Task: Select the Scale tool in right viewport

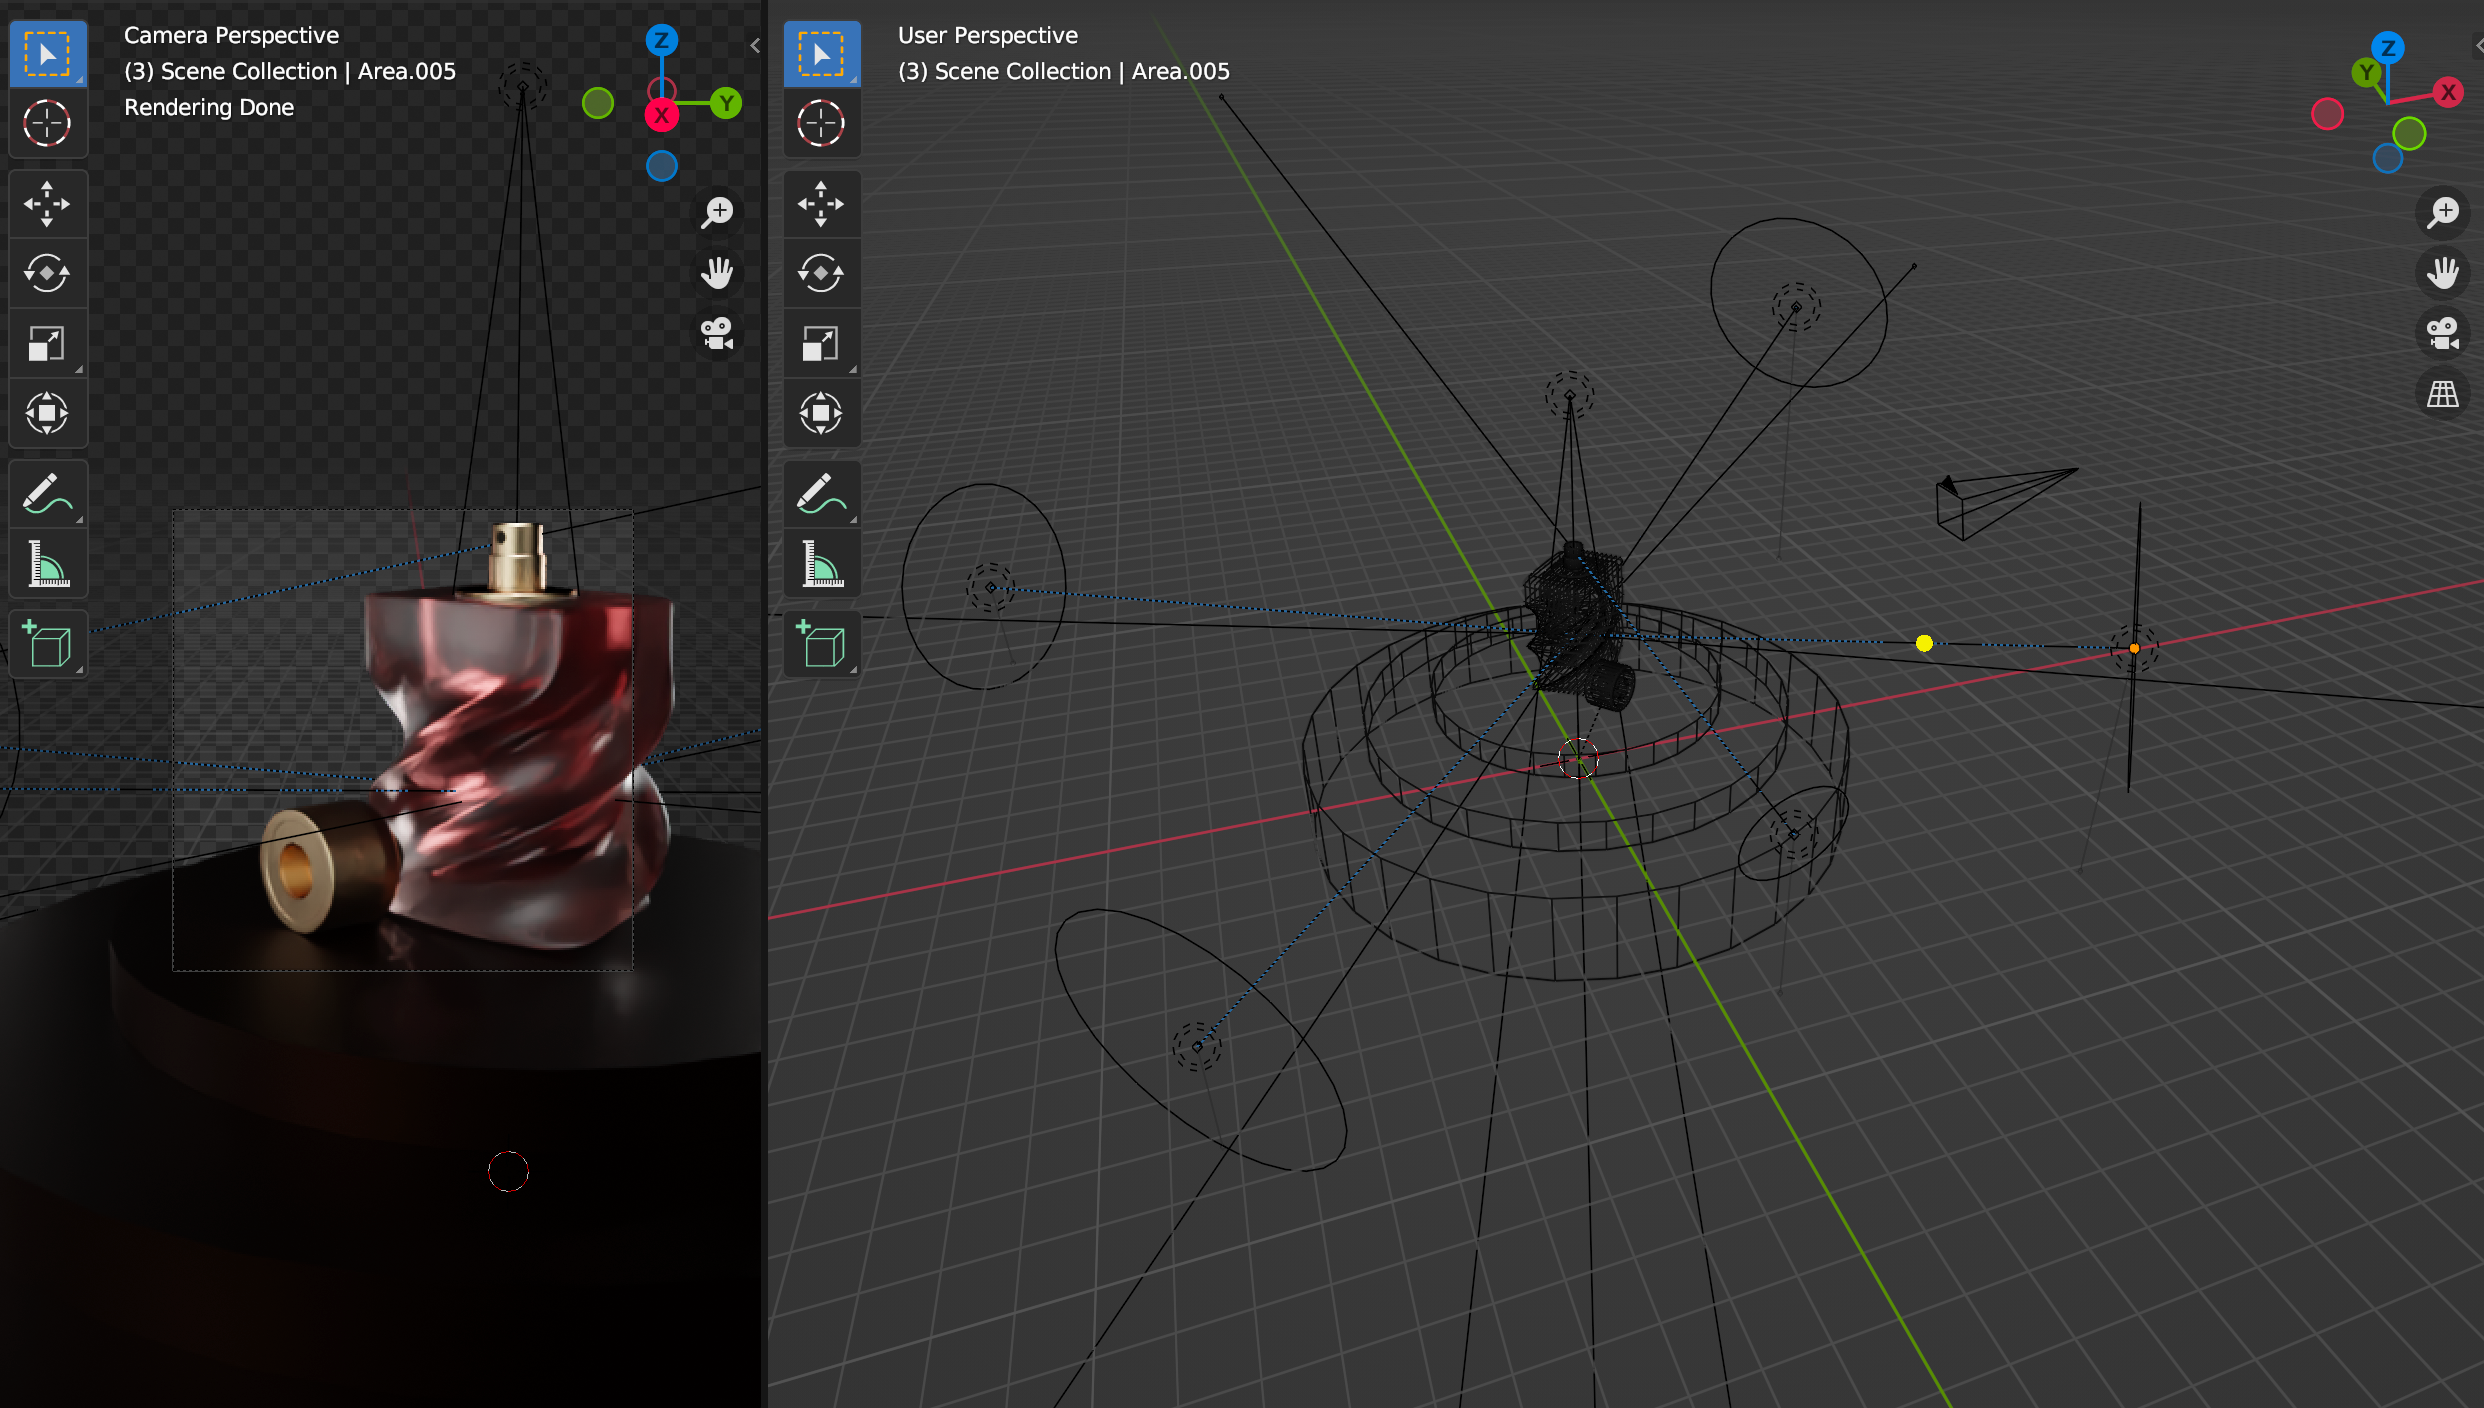Action: tap(821, 343)
